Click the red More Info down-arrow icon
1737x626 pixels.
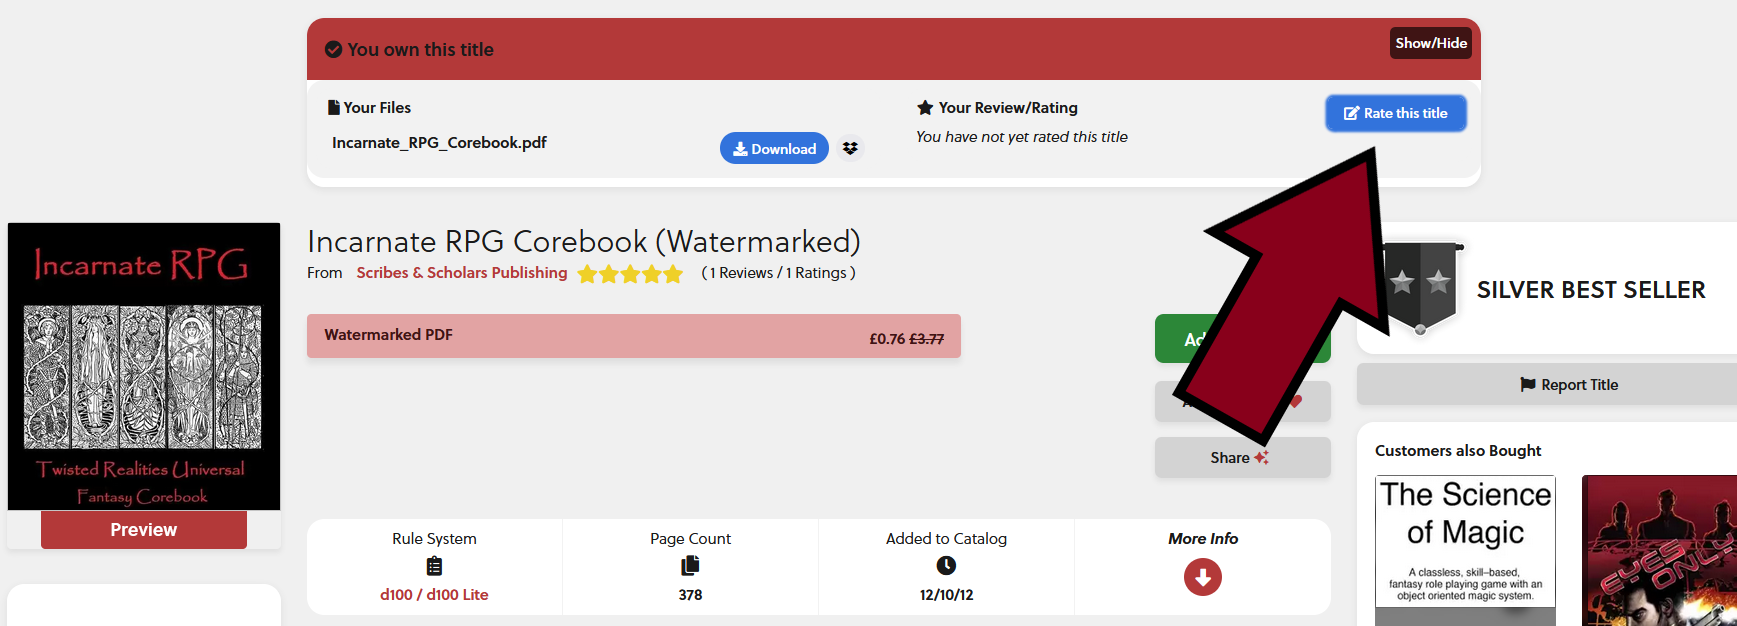1202,577
